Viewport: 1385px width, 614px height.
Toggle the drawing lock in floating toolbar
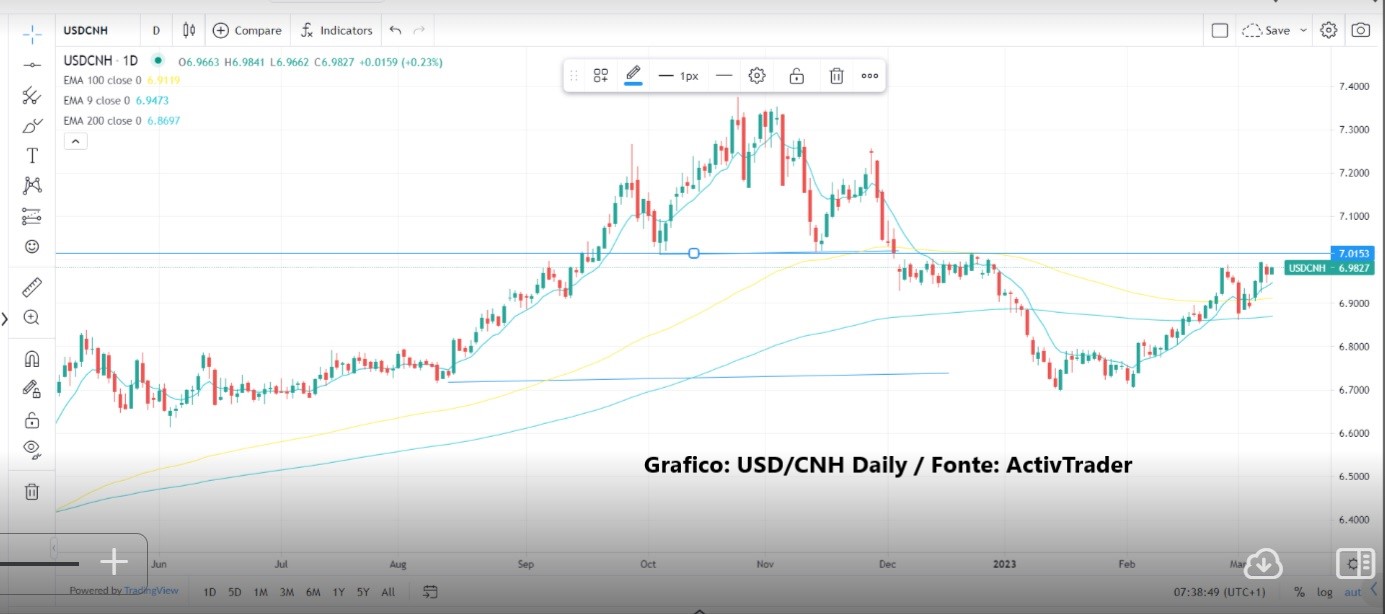pyautogui.click(x=796, y=75)
